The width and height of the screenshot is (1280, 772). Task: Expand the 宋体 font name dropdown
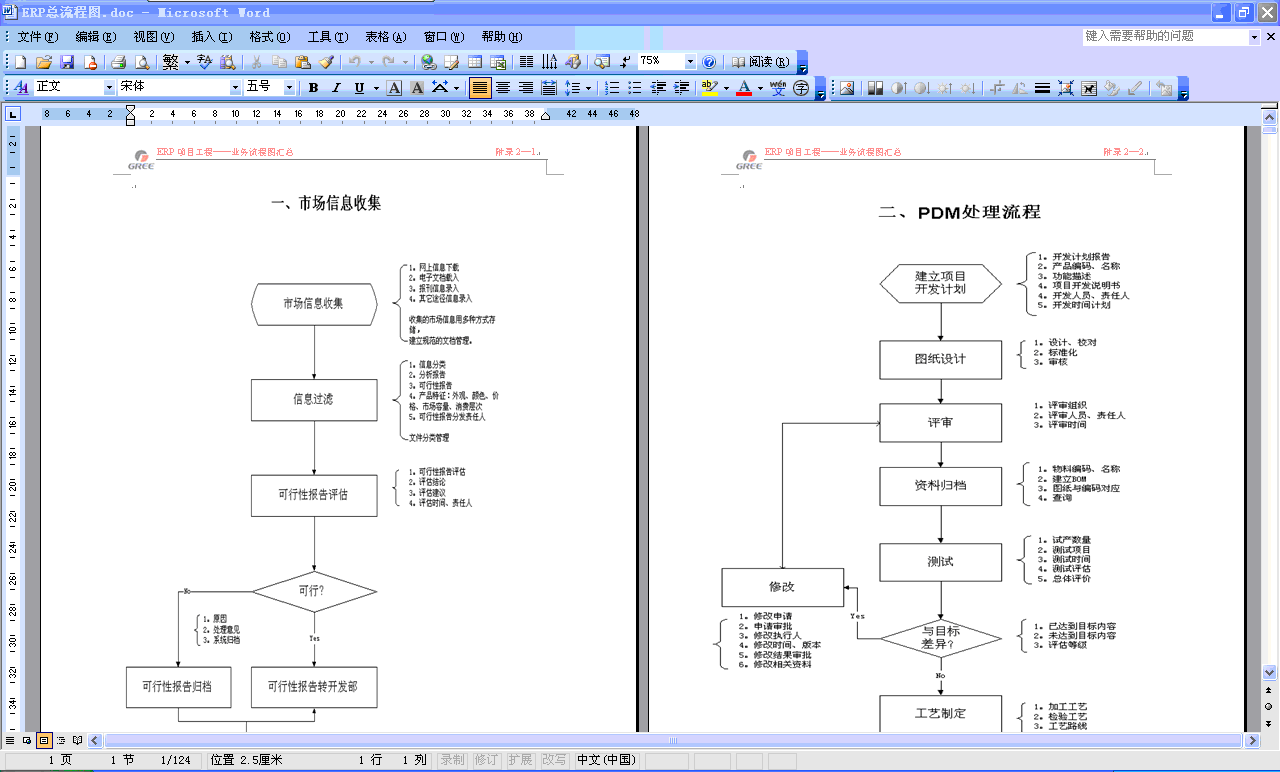(236, 88)
